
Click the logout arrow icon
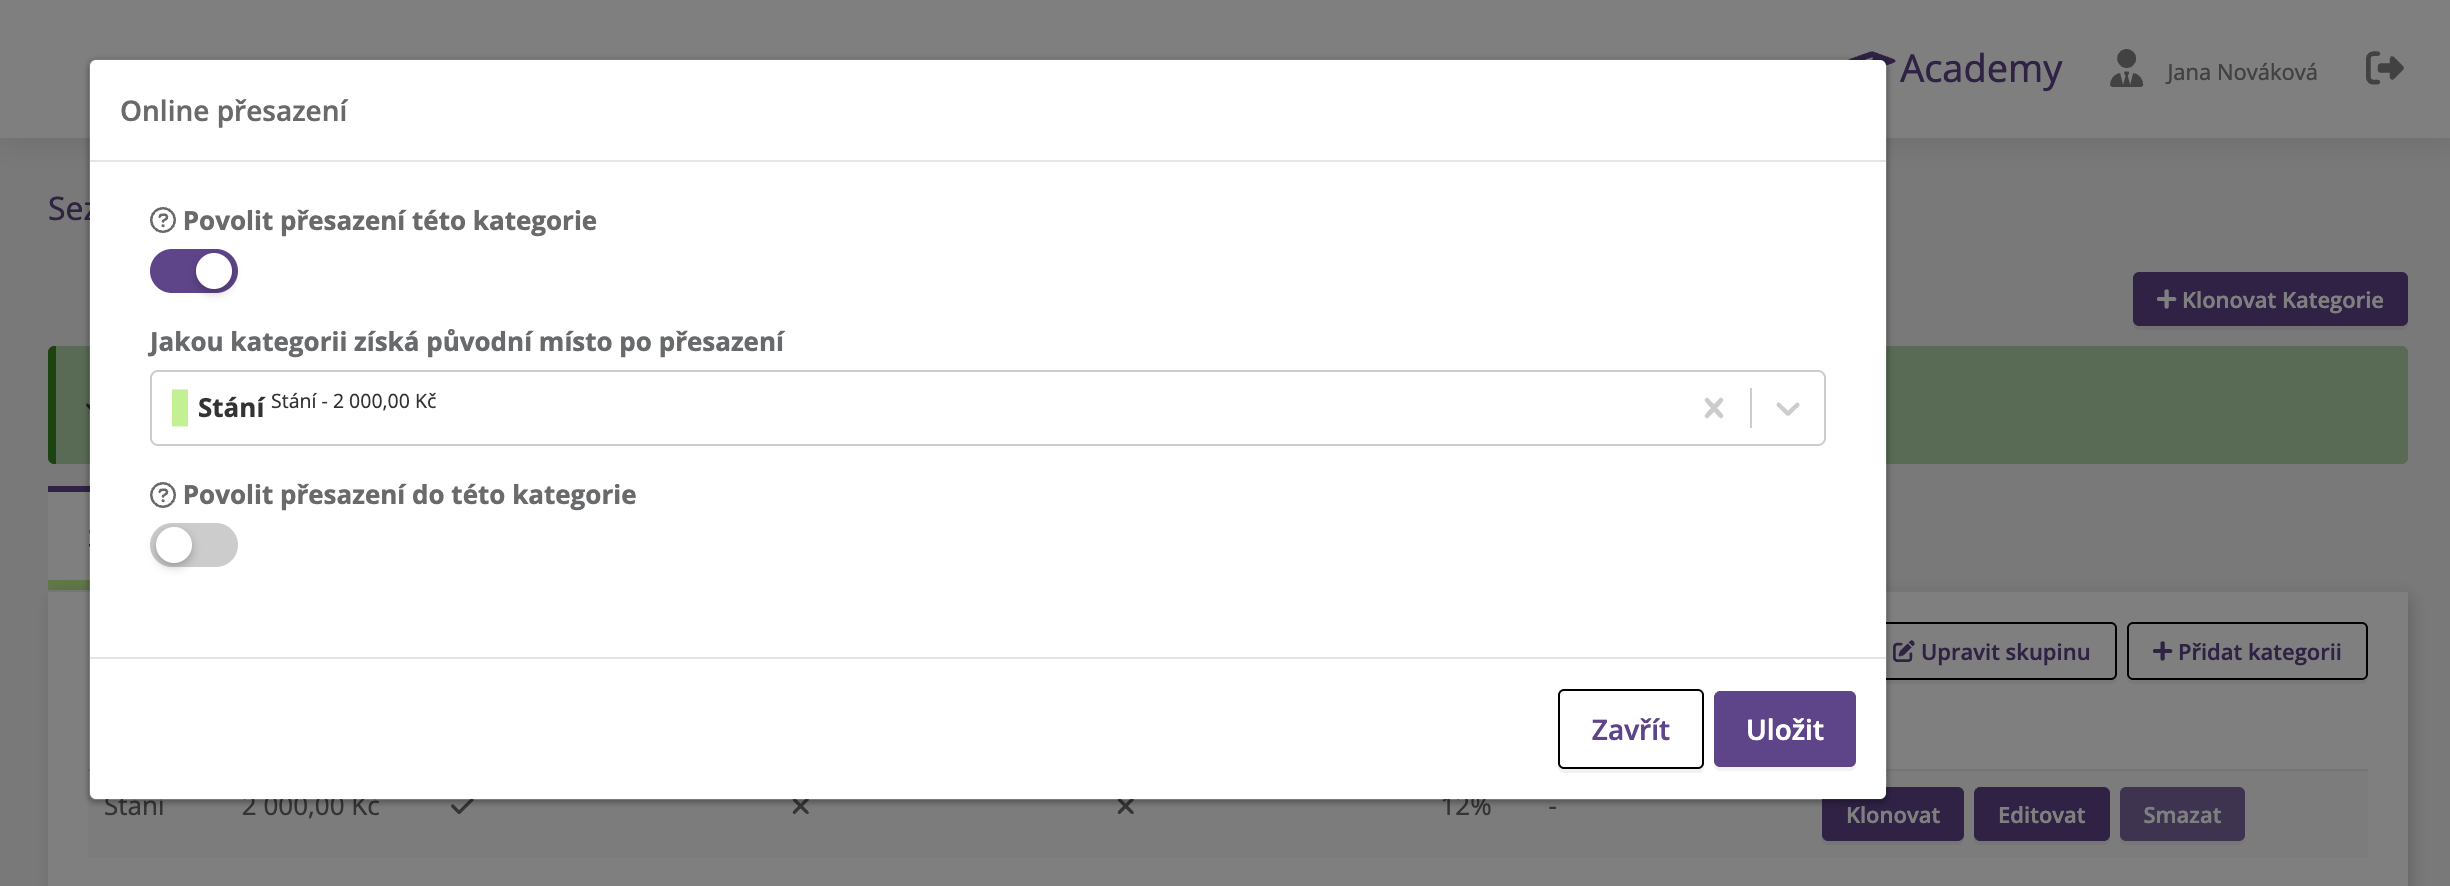2384,69
